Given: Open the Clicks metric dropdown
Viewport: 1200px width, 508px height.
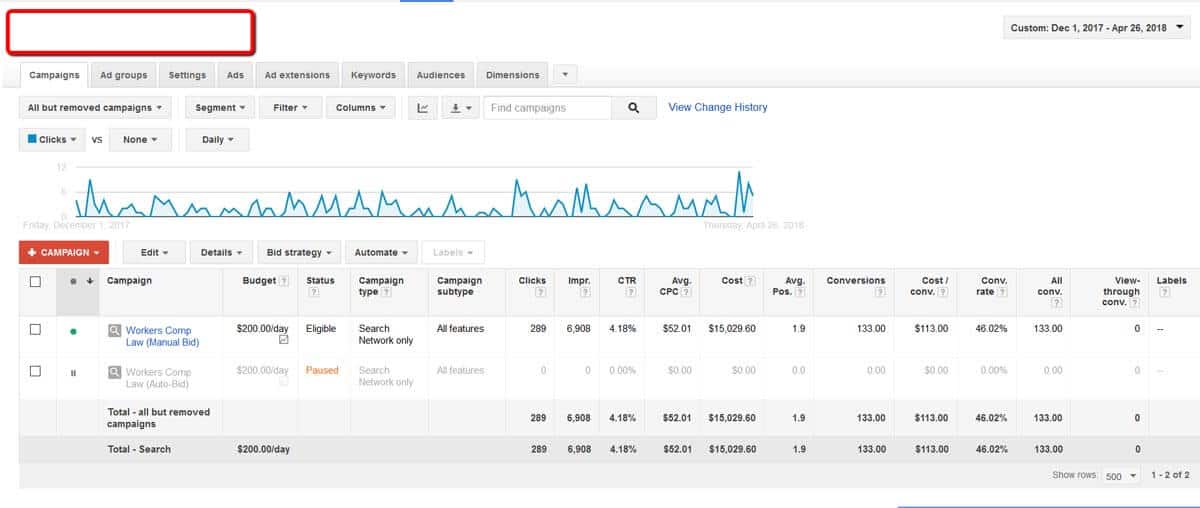Looking at the screenshot, I should tap(52, 140).
